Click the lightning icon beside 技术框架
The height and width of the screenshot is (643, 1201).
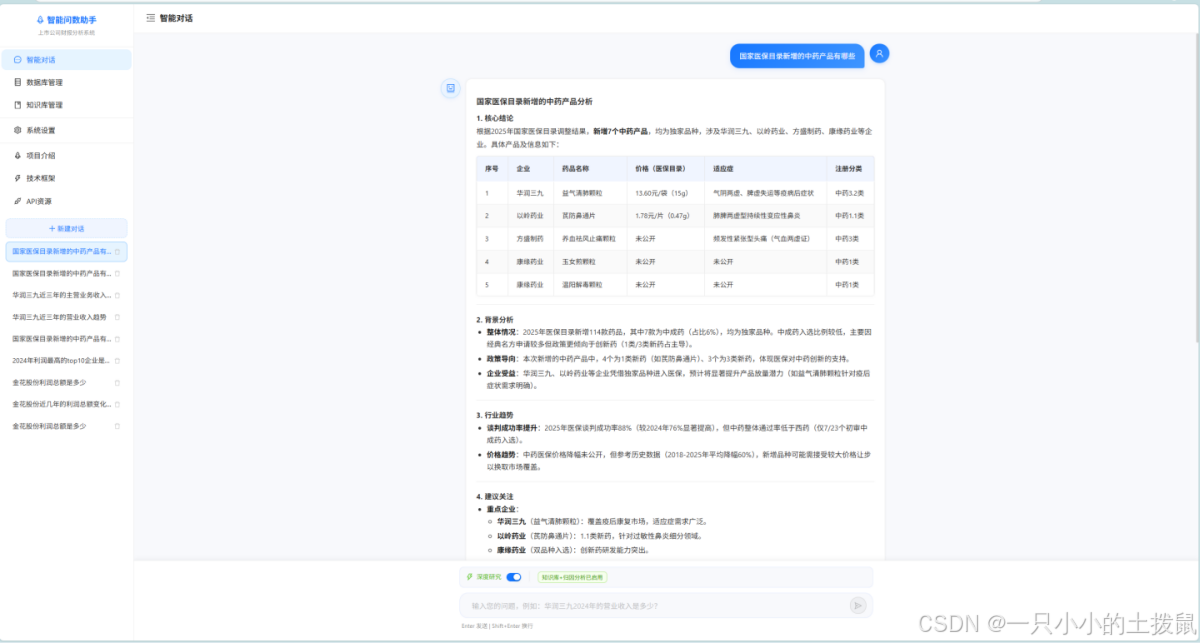pyautogui.click(x=17, y=177)
